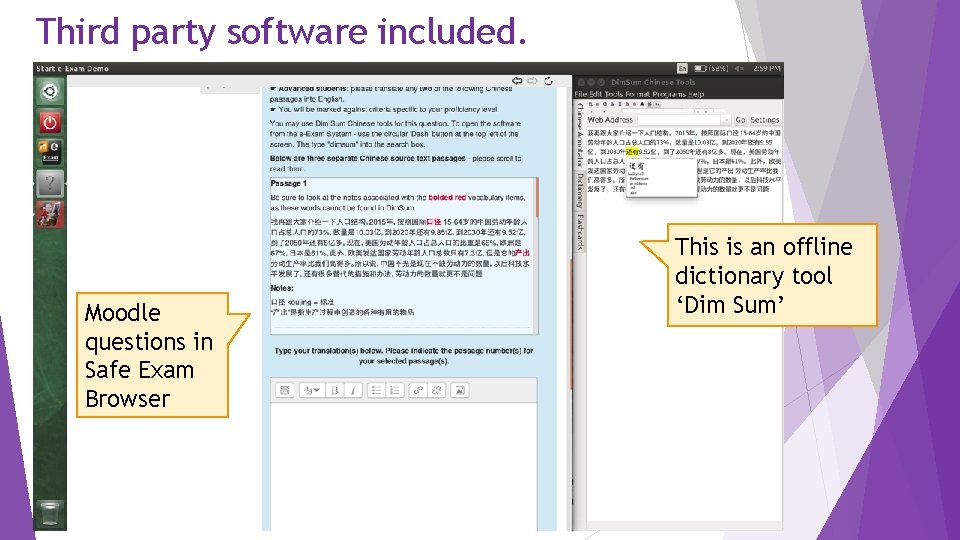Click the clock showing 2:59 PM
Screen dimensions: 960x540
click(x=767, y=69)
